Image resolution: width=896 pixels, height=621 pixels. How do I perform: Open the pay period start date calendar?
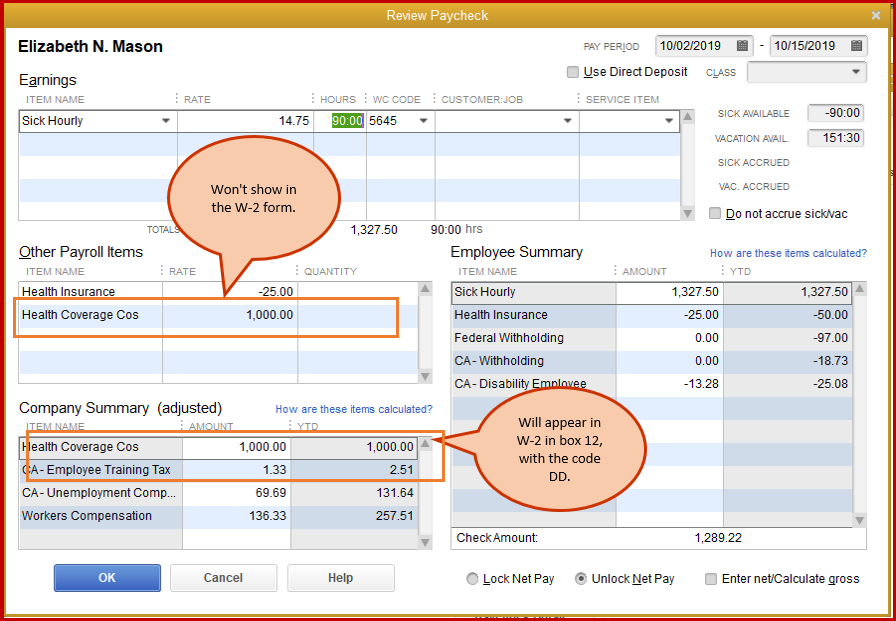click(x=742, y=46)
